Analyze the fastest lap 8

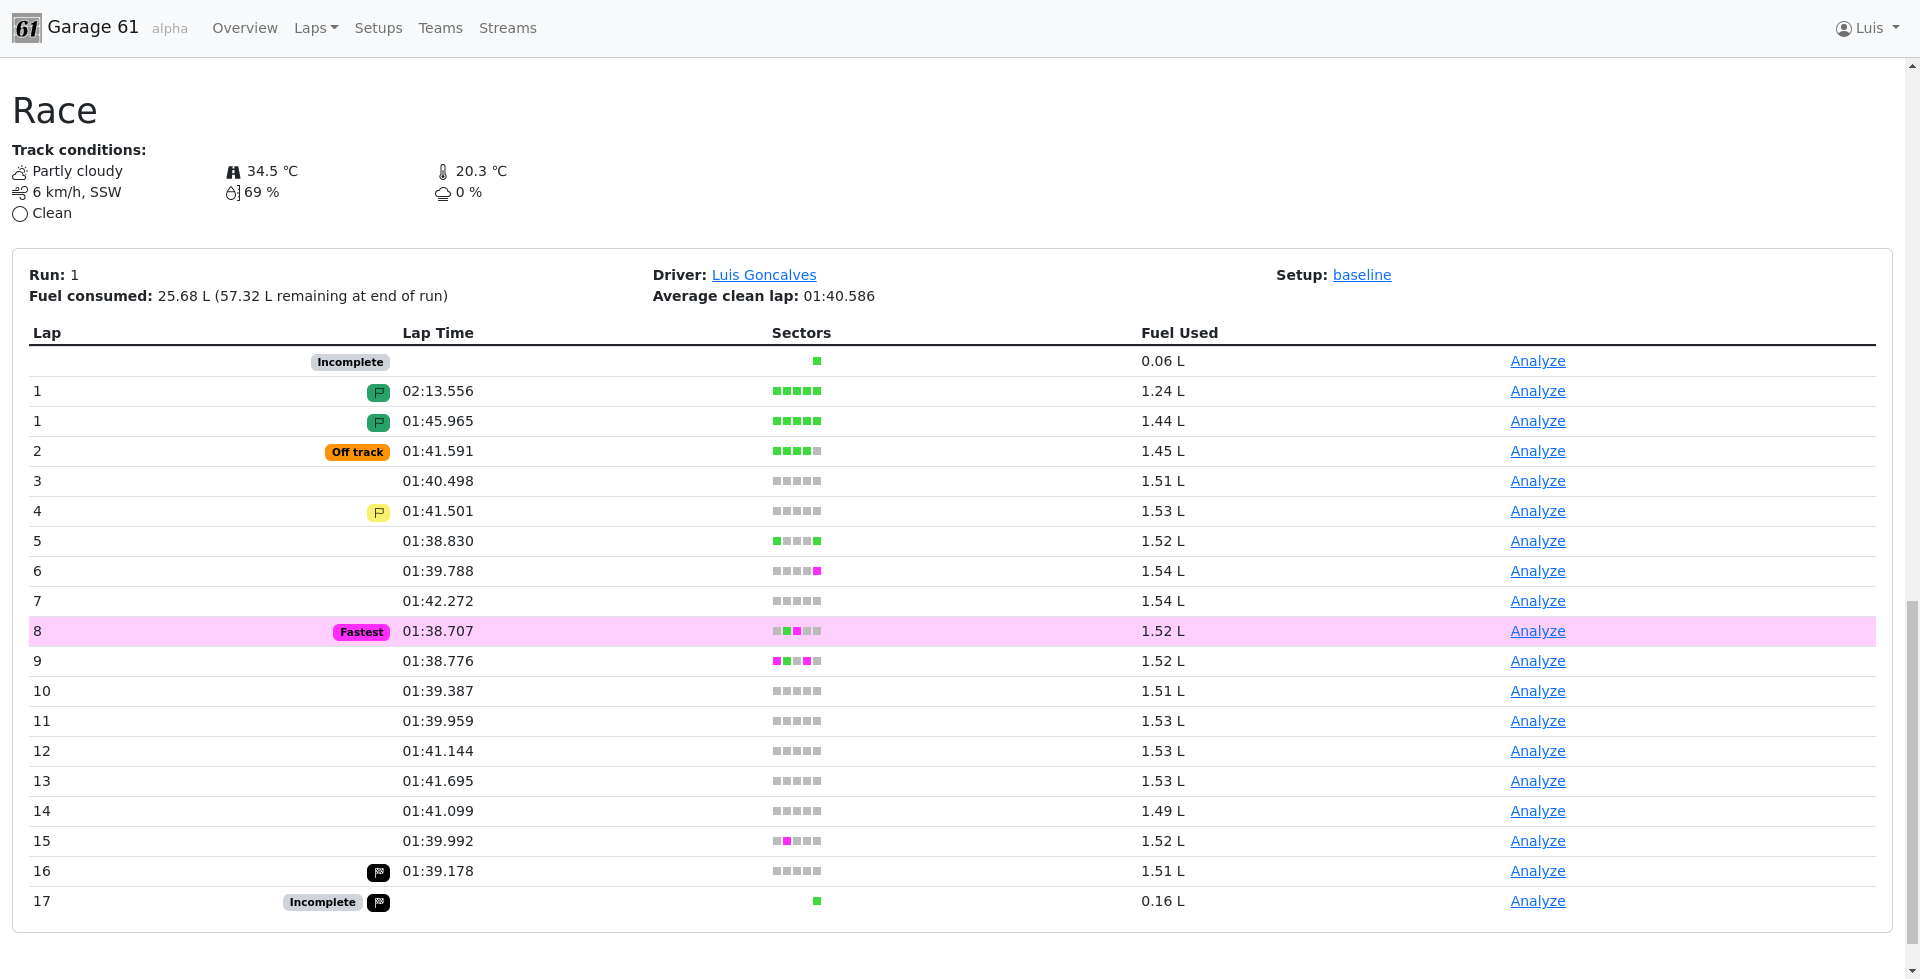1538,631
